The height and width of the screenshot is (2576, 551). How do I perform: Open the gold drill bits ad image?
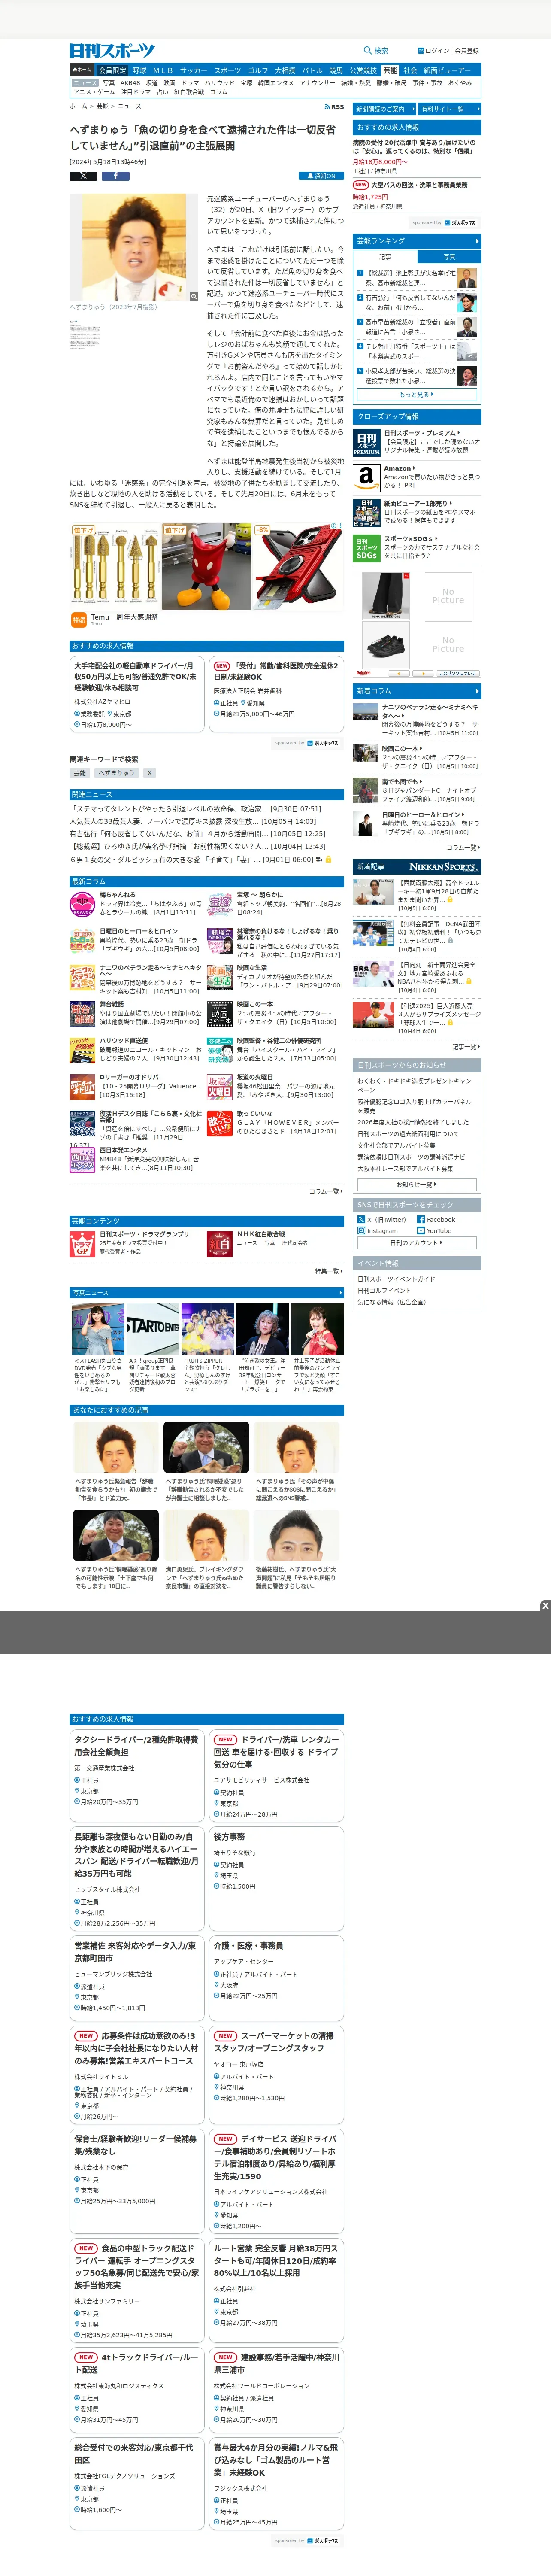pyautogui.click(x=114, y=567)
